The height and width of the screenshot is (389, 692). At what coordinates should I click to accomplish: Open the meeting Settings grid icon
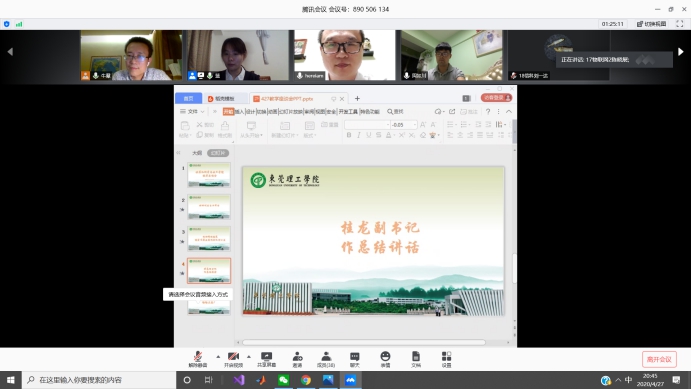pos(446,359)
